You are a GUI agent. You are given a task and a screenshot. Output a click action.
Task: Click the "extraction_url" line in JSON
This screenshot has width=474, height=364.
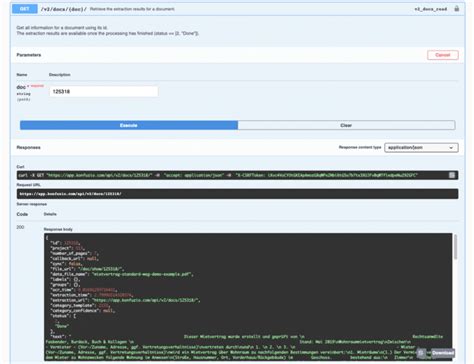(x=125, y=300)
